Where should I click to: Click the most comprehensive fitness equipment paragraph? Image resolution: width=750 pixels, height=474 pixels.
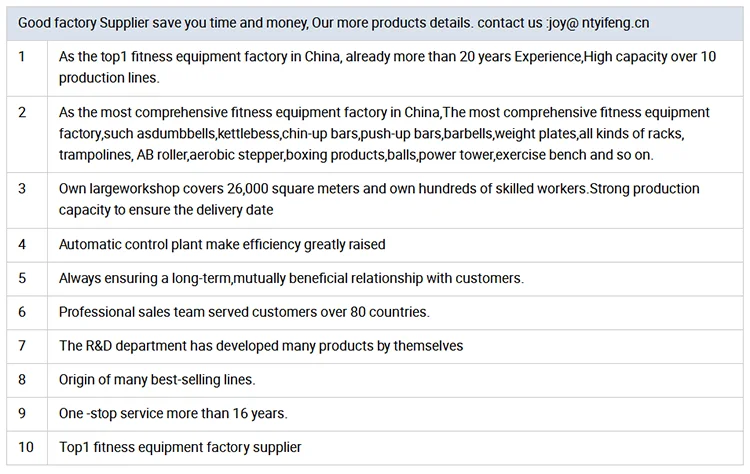(x=384, y=133)
